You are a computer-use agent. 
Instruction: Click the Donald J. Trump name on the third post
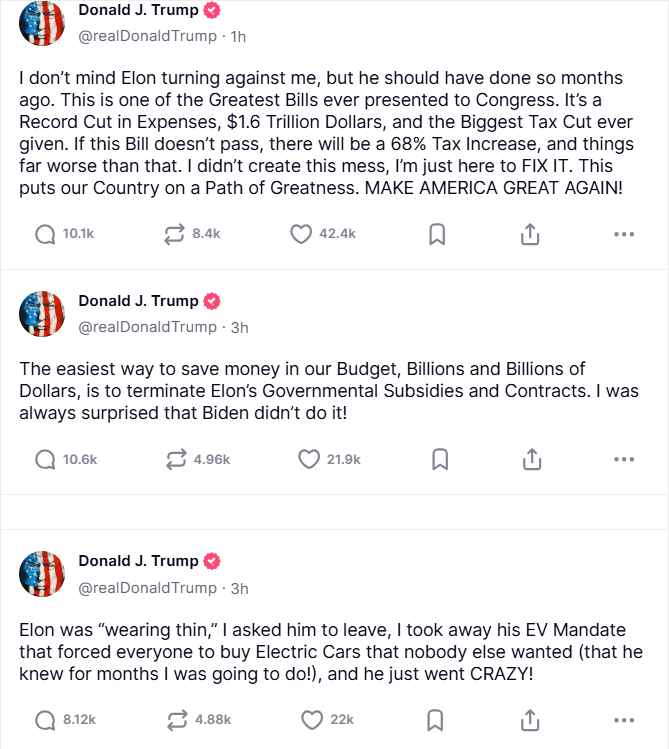tap(138, 561)
